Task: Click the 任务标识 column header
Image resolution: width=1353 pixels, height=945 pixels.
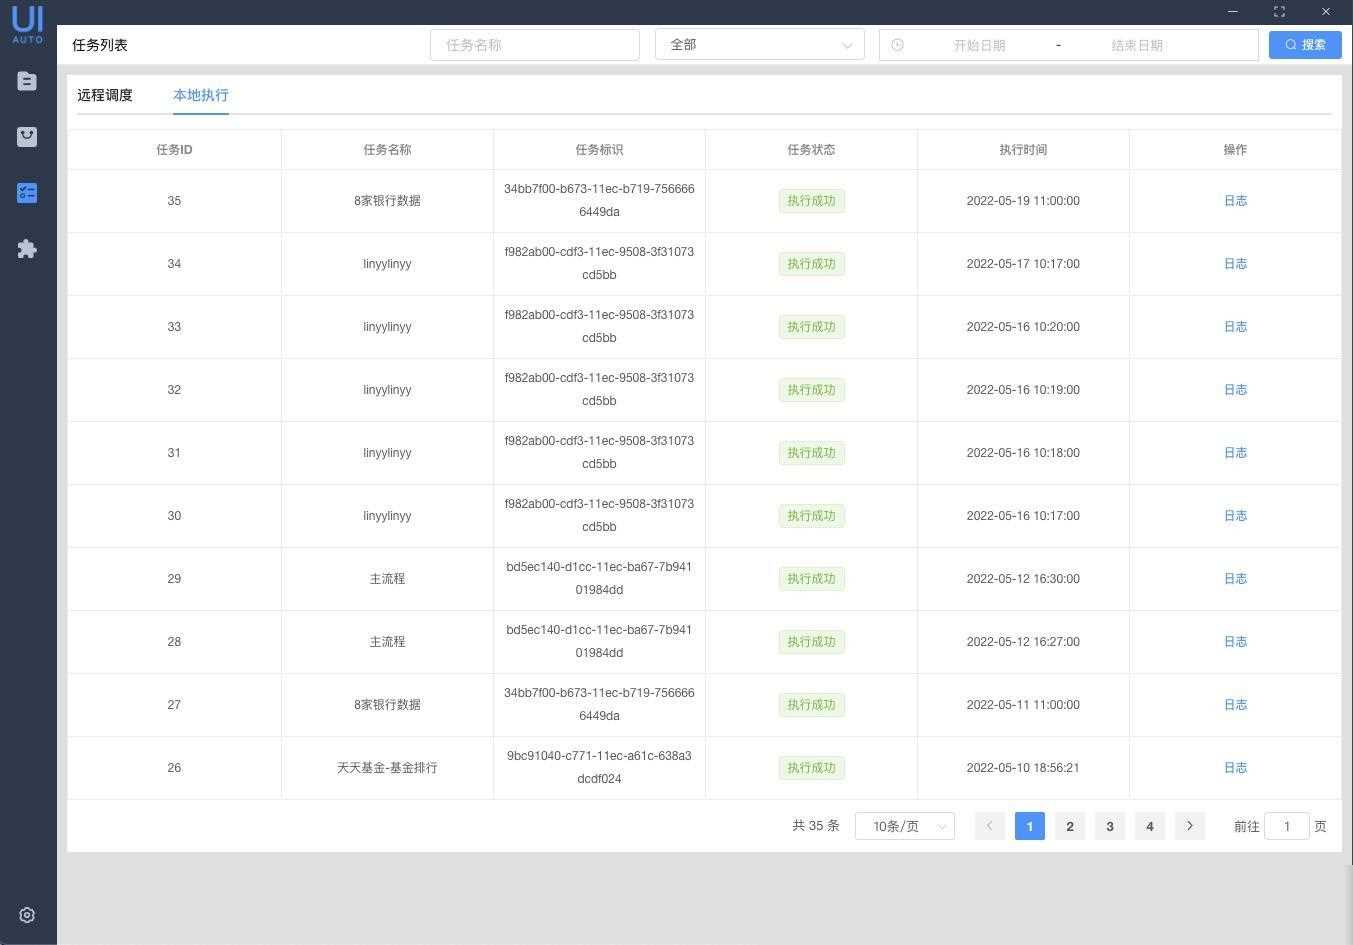Action: pyautogui.click(x=599, y=150)
